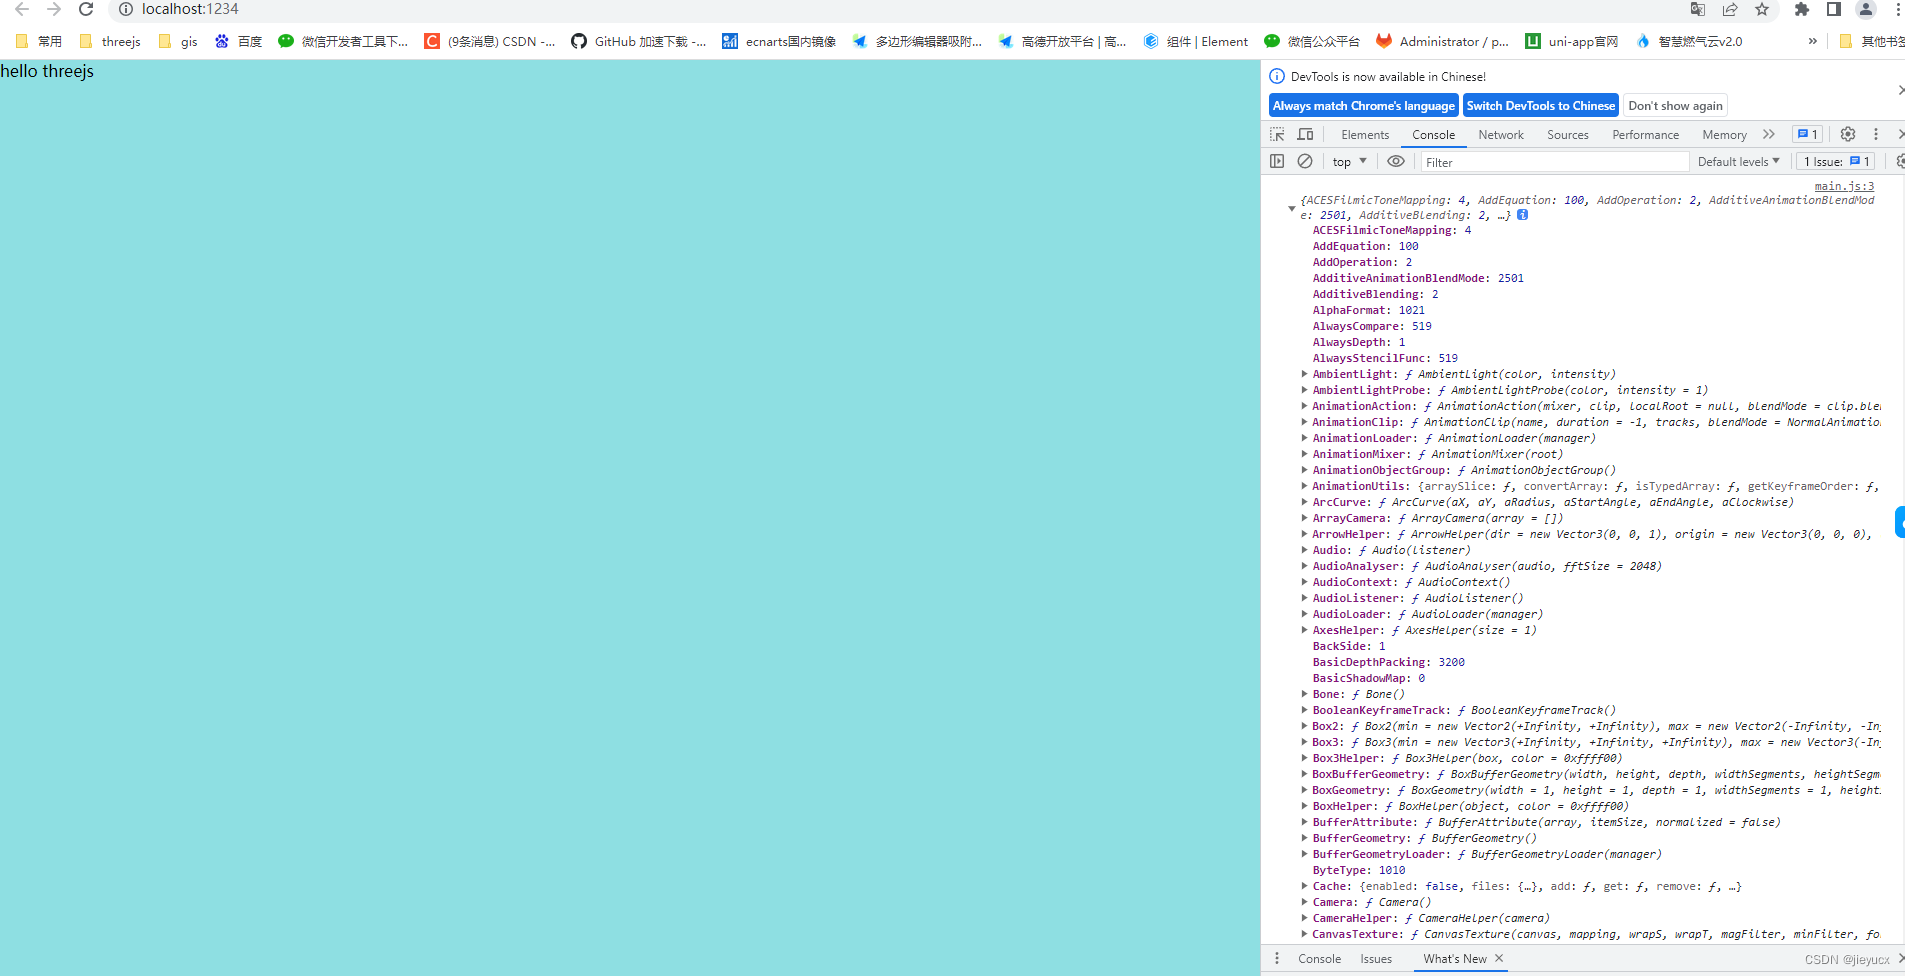Image resolution: width=1905 pixels, height=976 pixels.
Task: Click into the console Filter field
Action: pyautogui.click(x=1554, y=162)
